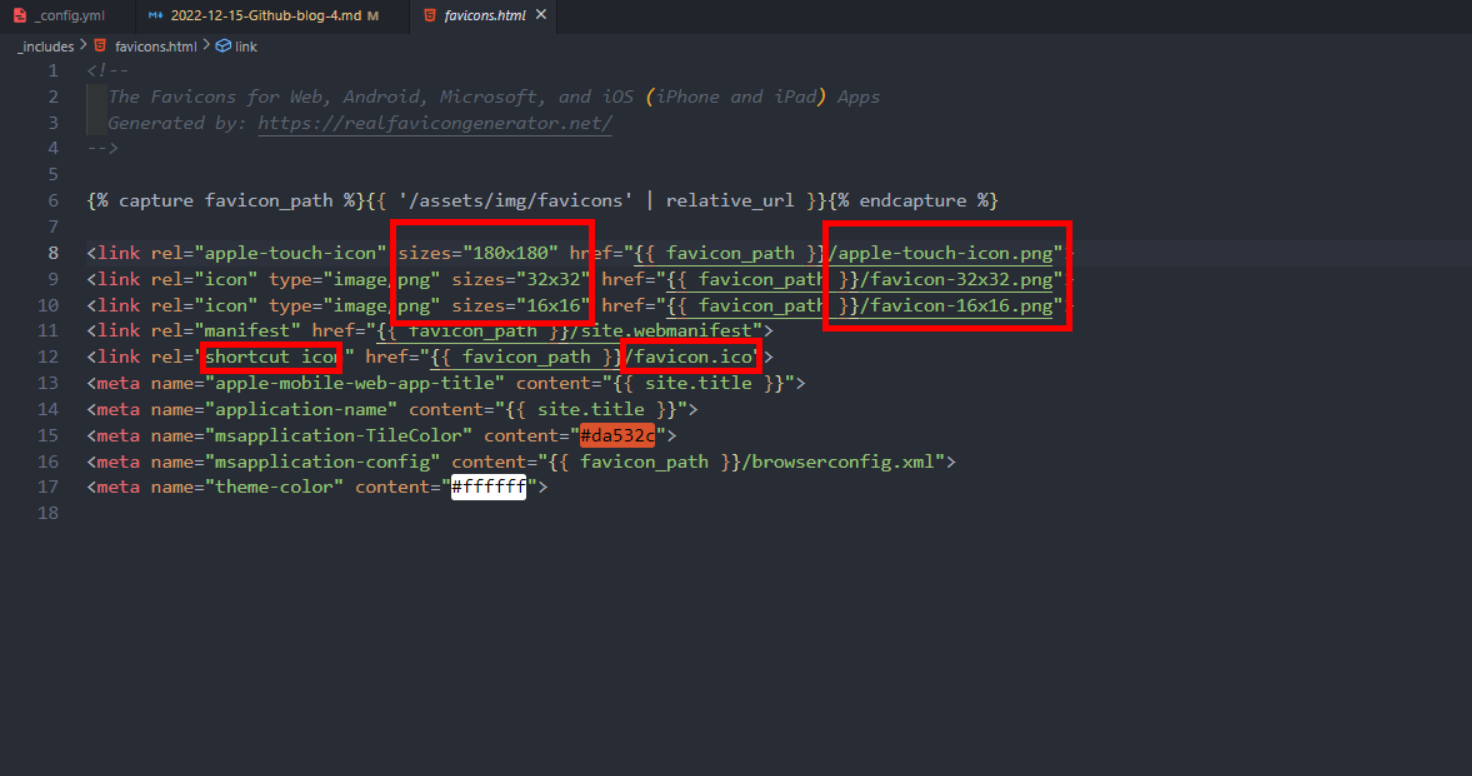Click the Markdown icon on the blog-4.md tab

(x=155, y=16)
